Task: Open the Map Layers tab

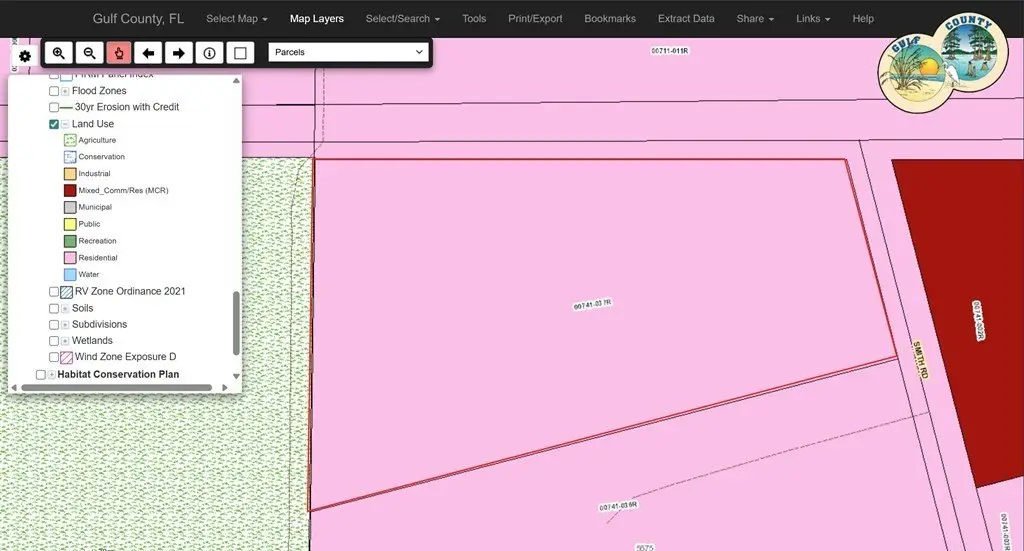Action: click(x=316, y=18)
